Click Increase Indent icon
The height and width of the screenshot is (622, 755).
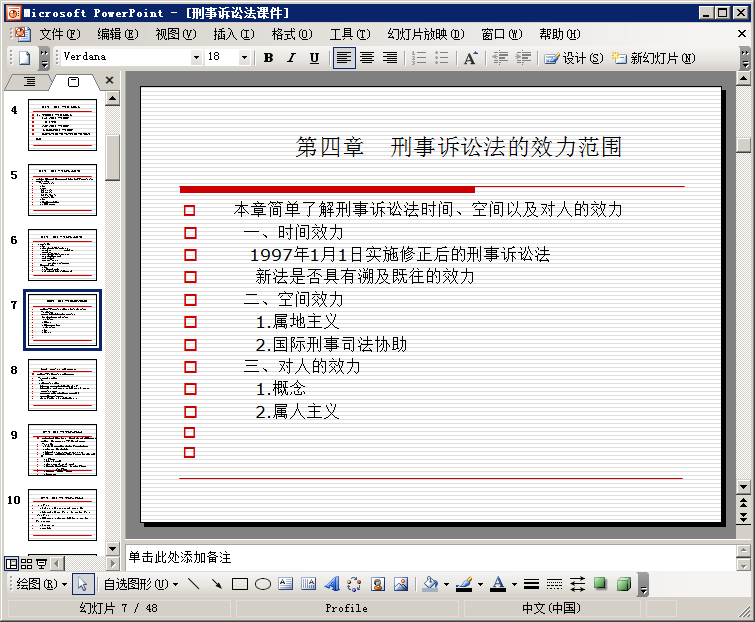point(523,58)
